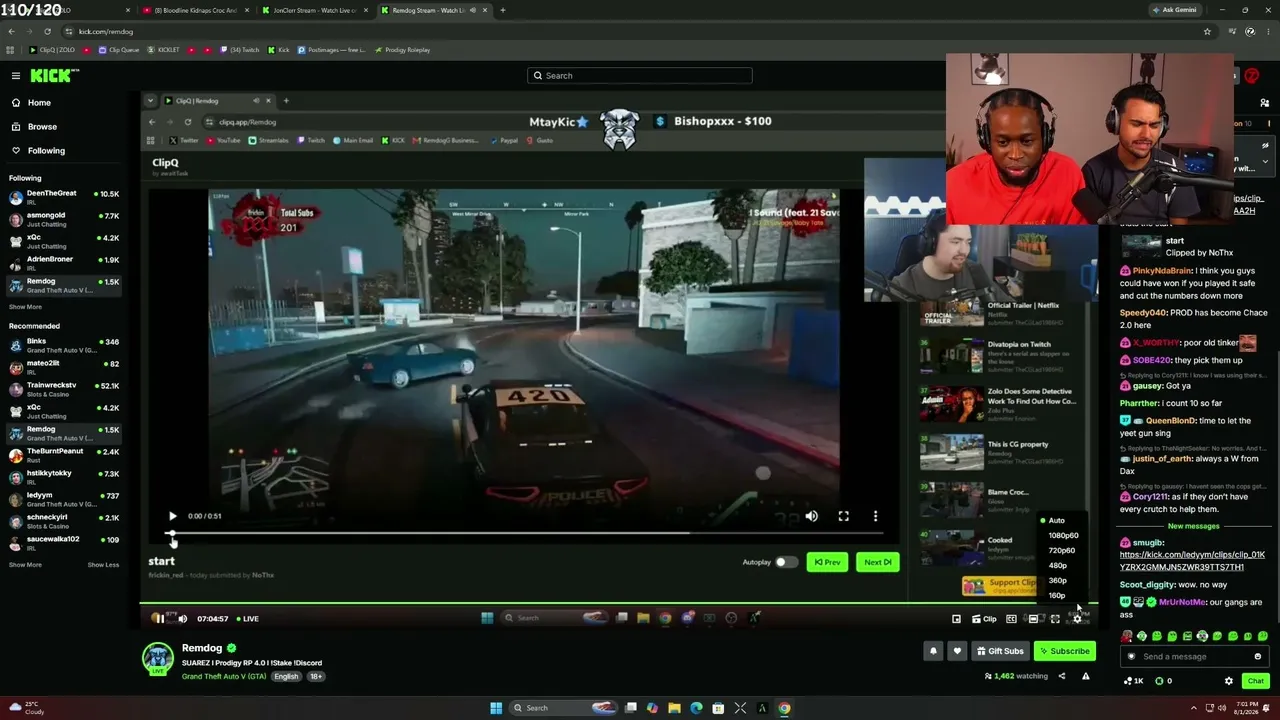Click the Send a message field

pyautogui.click(x=1194, y=657)
